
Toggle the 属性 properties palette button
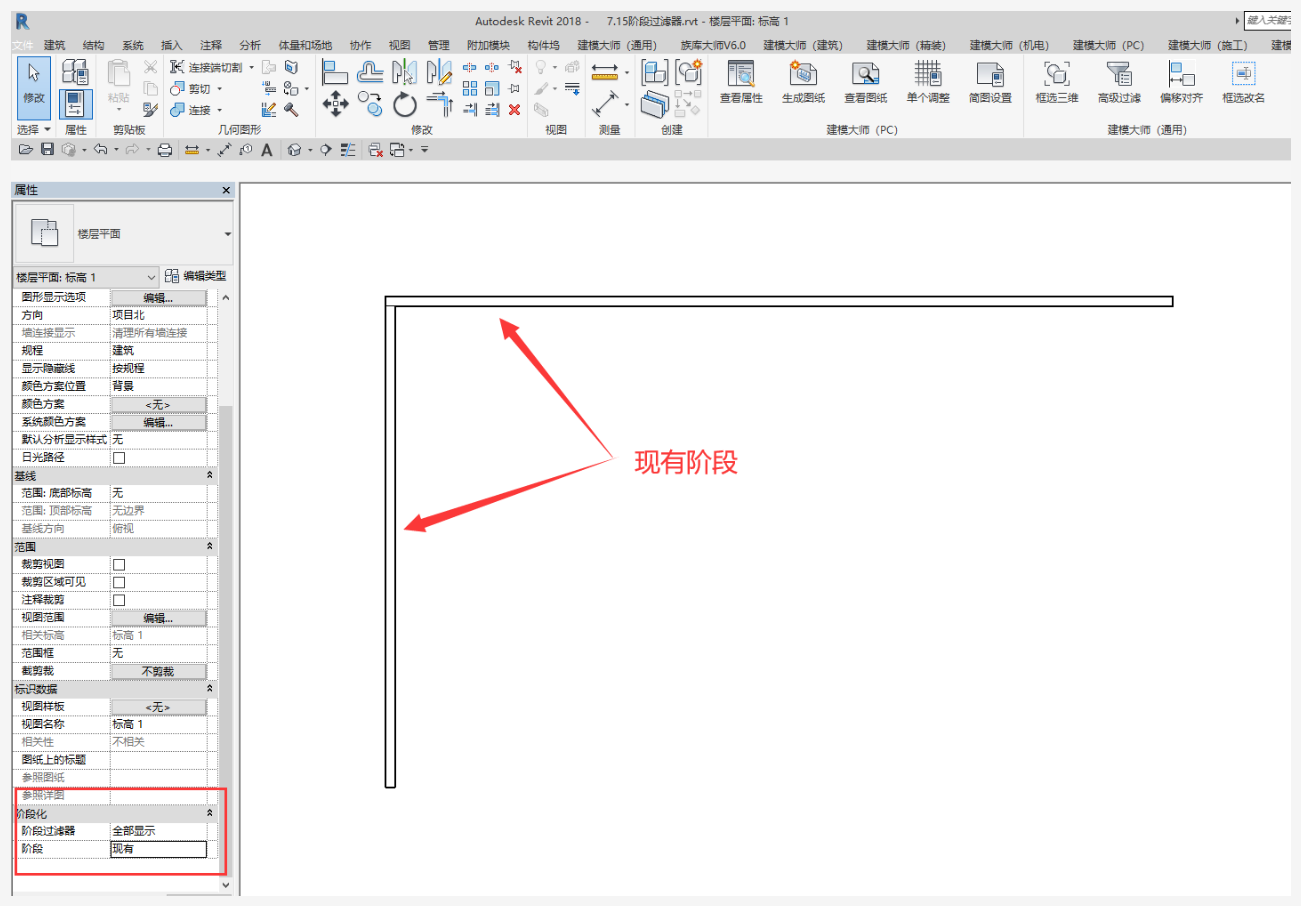[x=75, y=103]
